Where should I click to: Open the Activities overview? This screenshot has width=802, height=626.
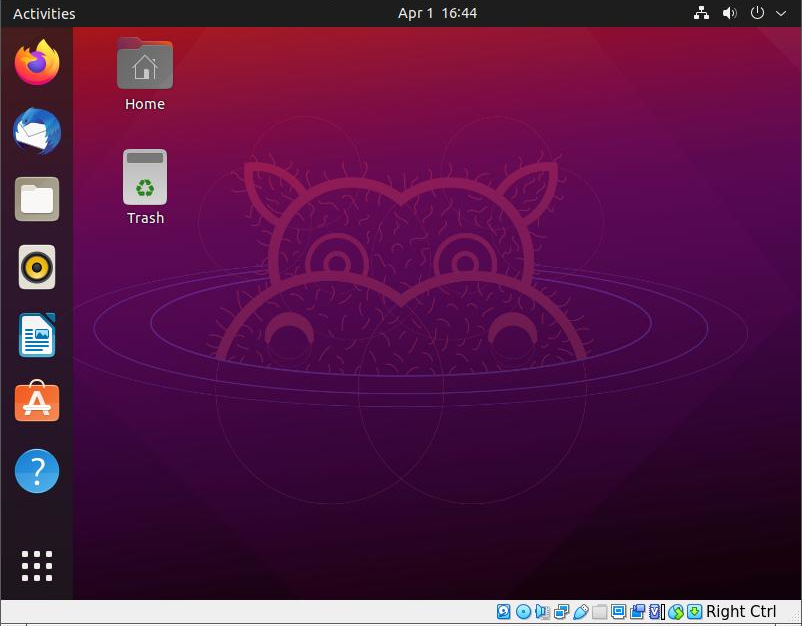44,13
